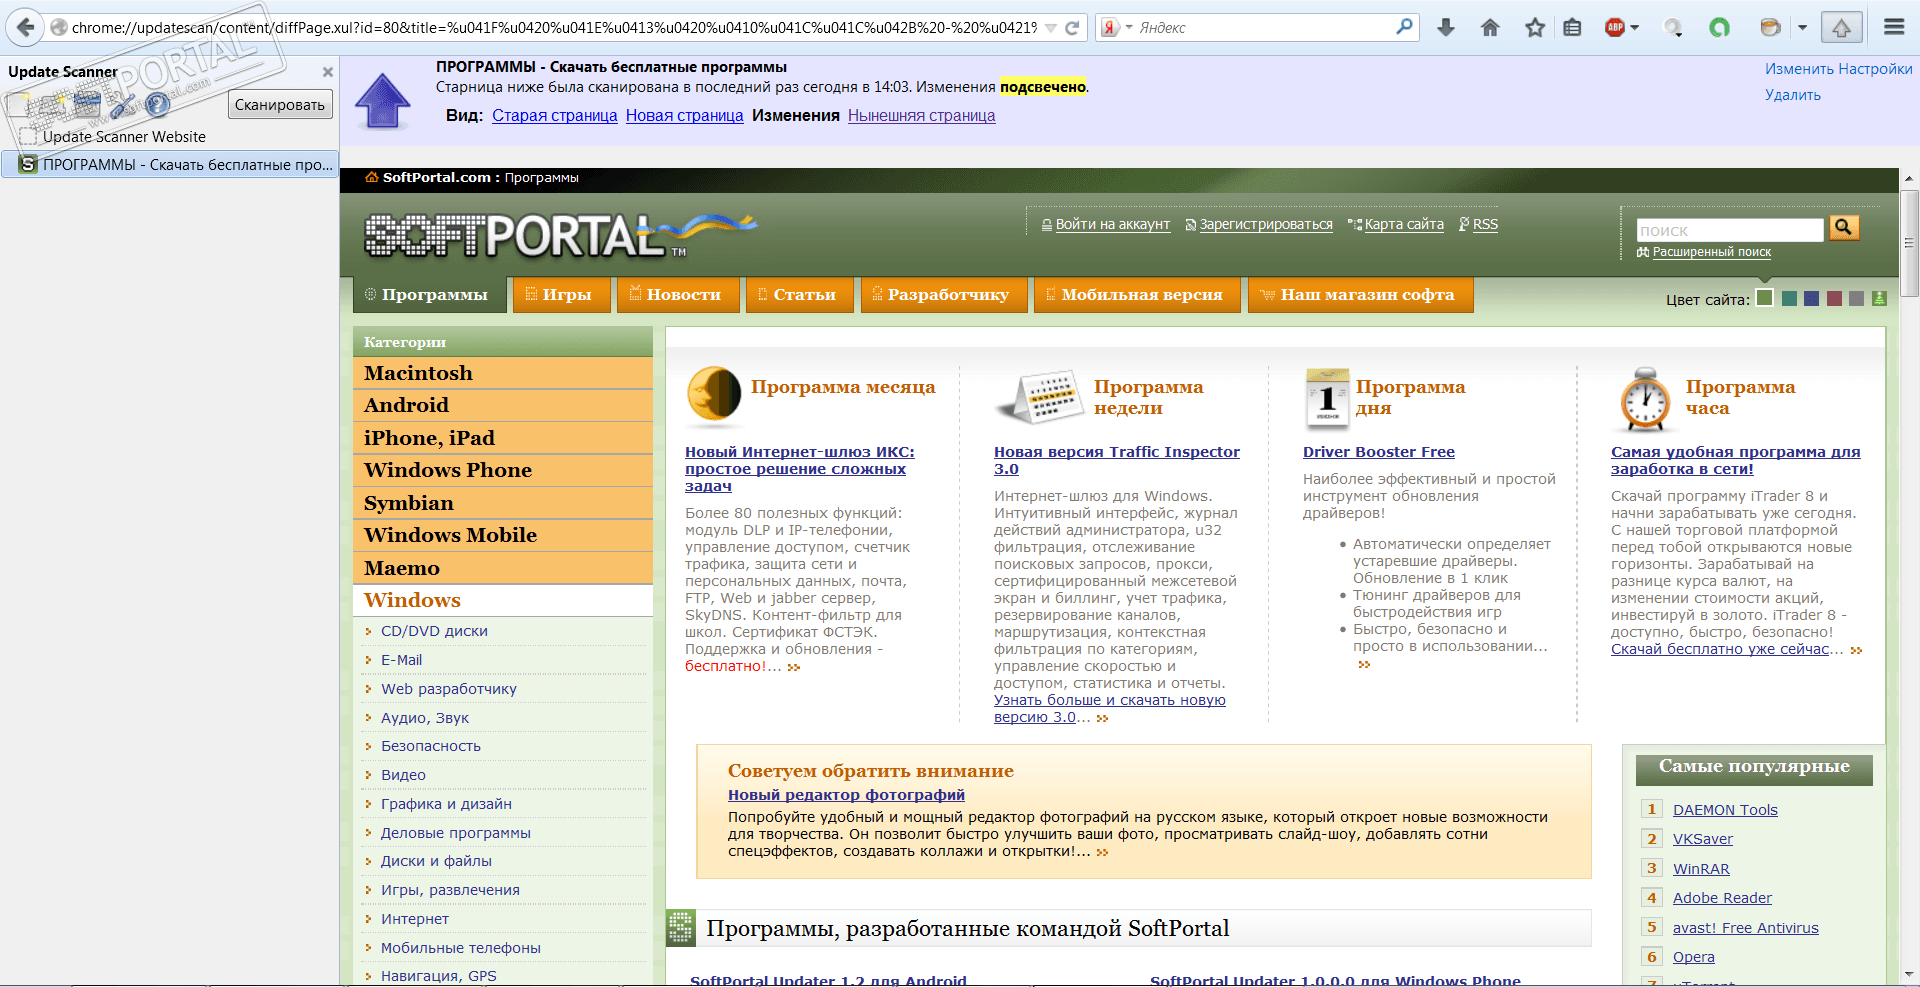Open the Яндекс search engine dropdown
Viewport: 1920px width, 987px height.
point(1129,28)
